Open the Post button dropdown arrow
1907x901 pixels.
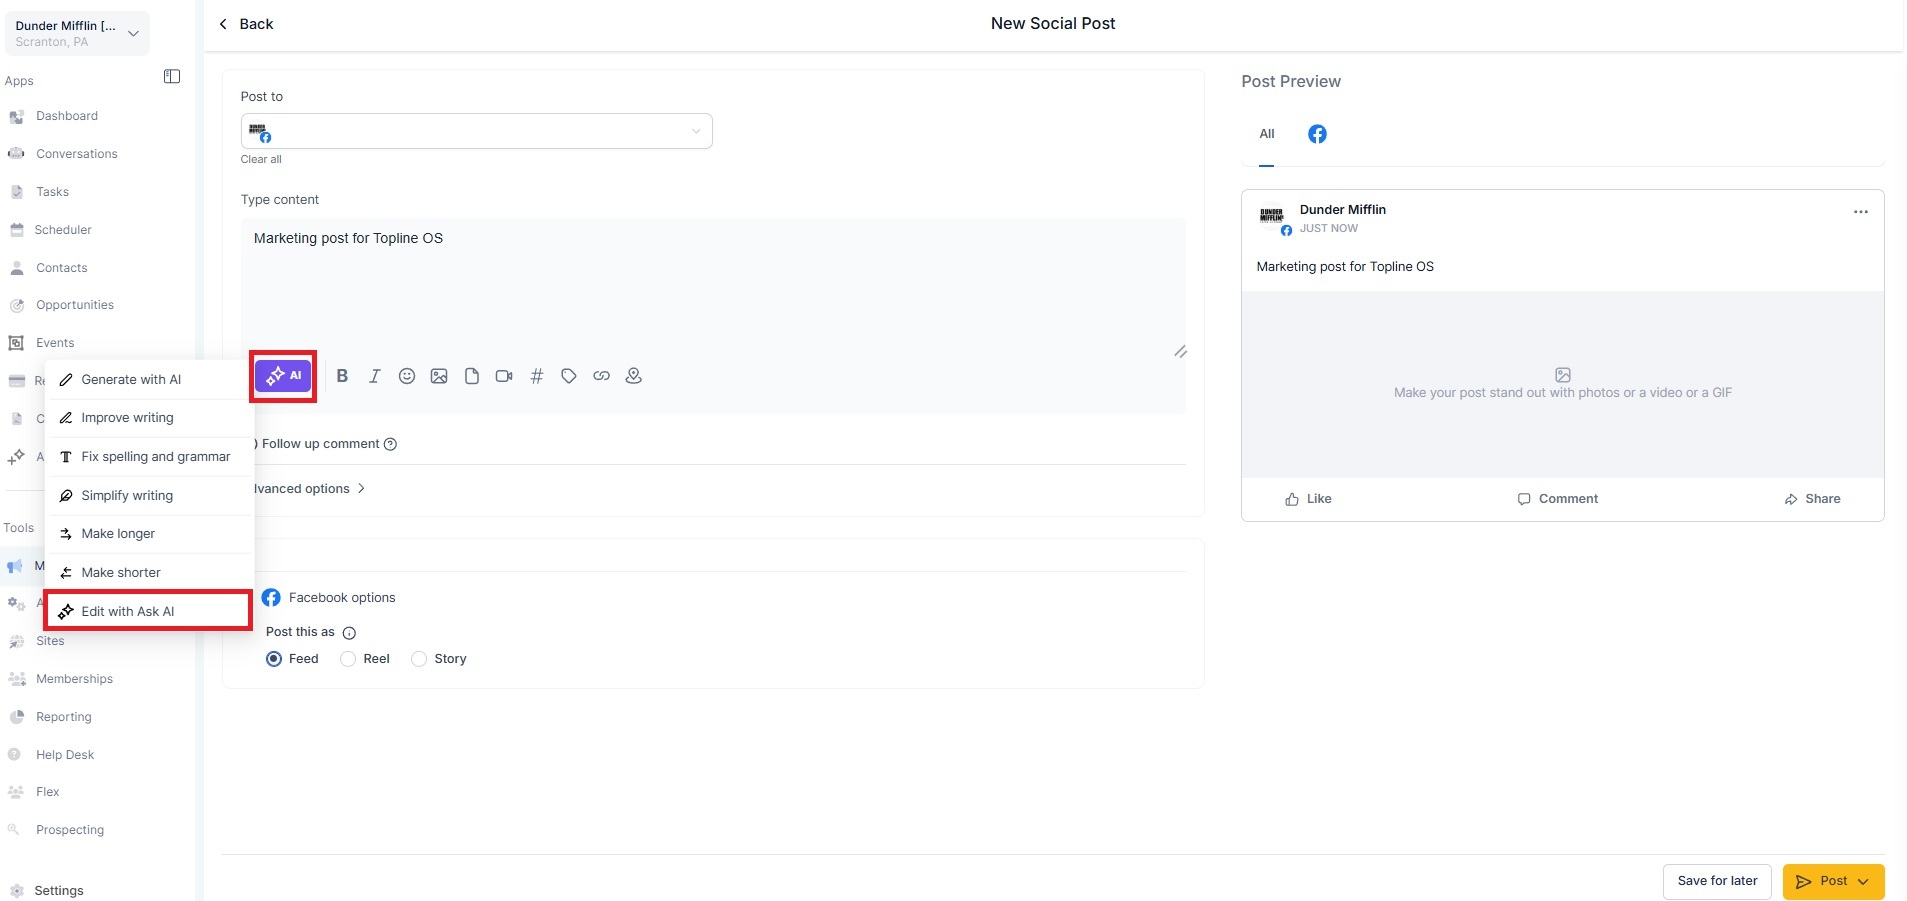point(1863,882)
